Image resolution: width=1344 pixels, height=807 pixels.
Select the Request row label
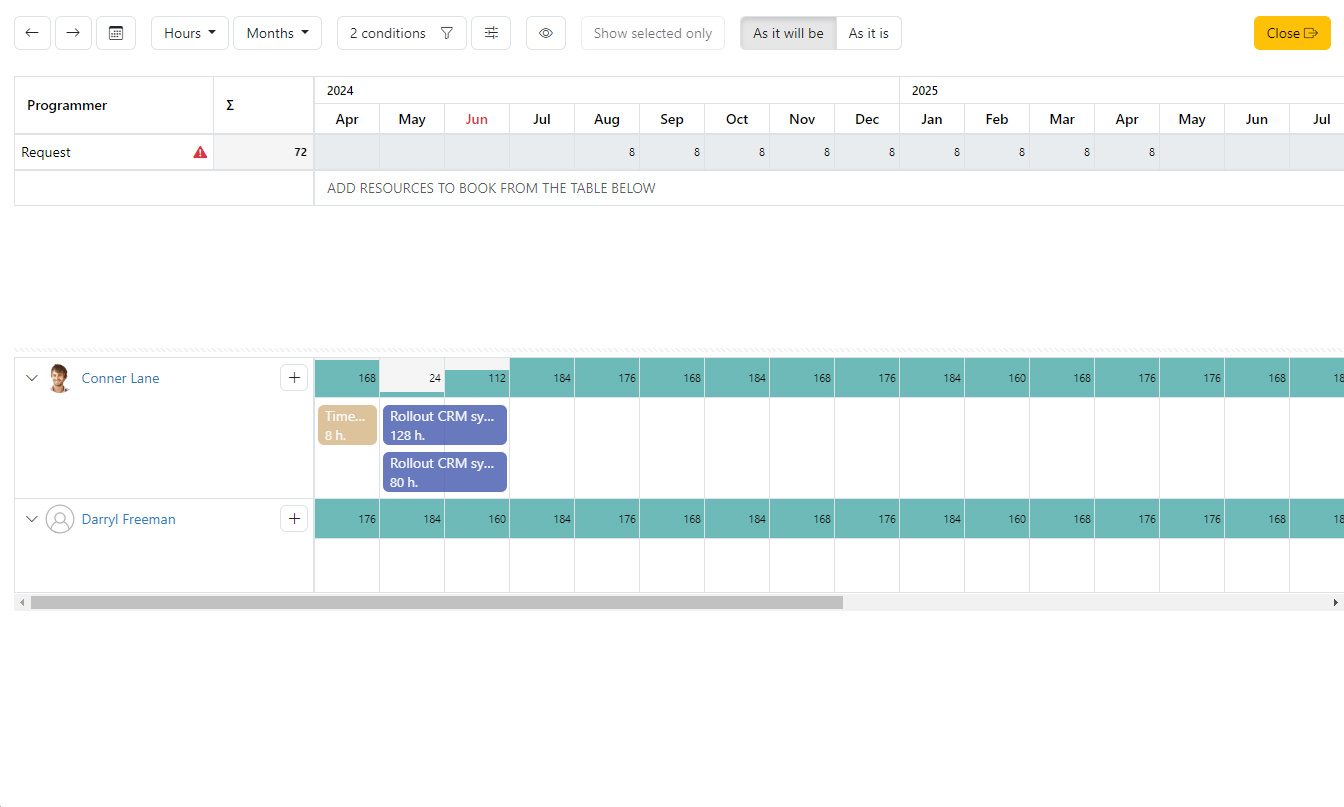click(46, 152)
